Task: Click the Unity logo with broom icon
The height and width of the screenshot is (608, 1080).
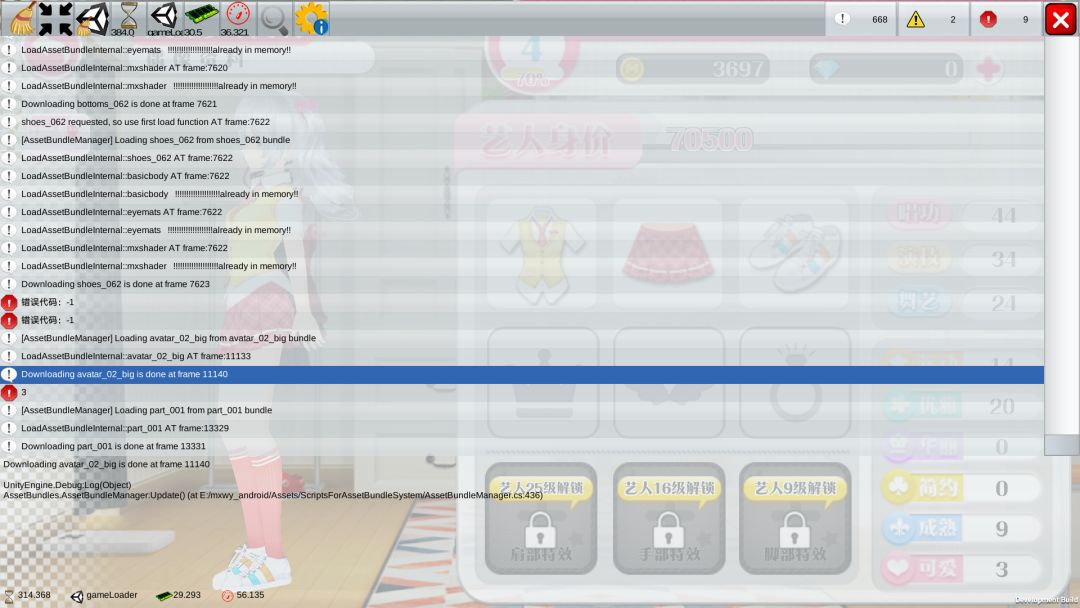Action: (x=92, y=19)
